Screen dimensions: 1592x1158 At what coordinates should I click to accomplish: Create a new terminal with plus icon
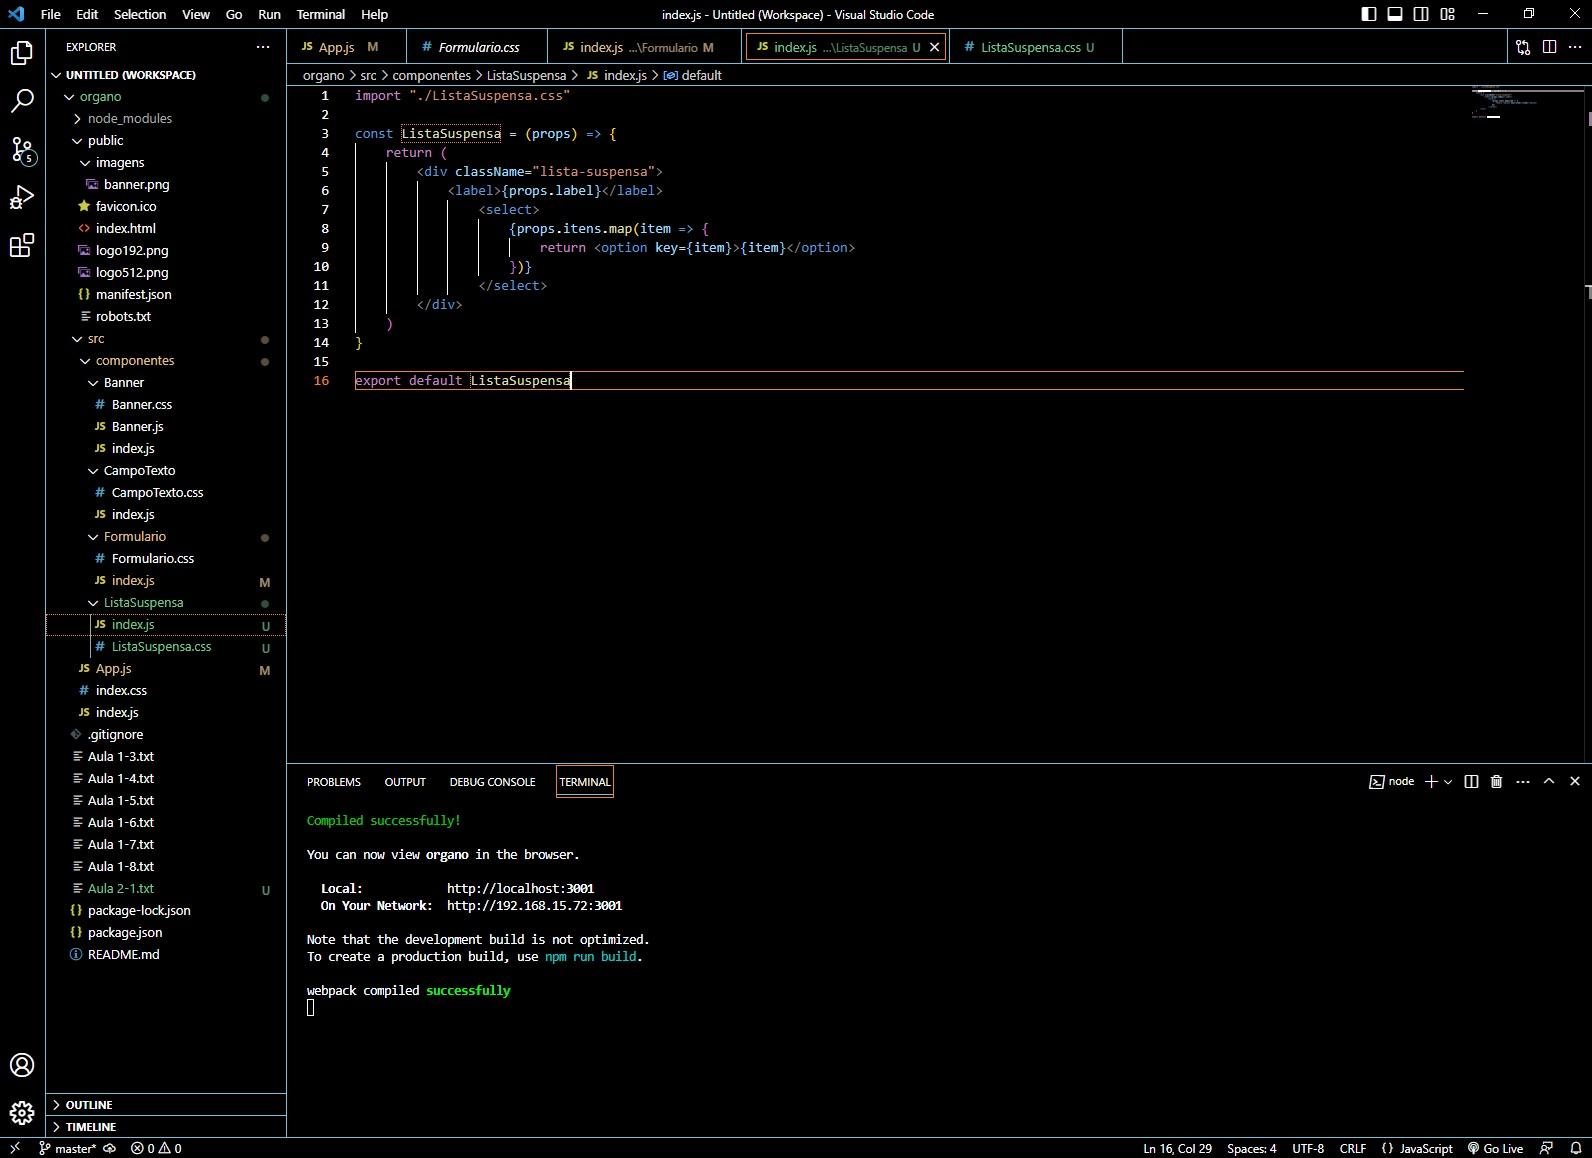(1431, 782)
